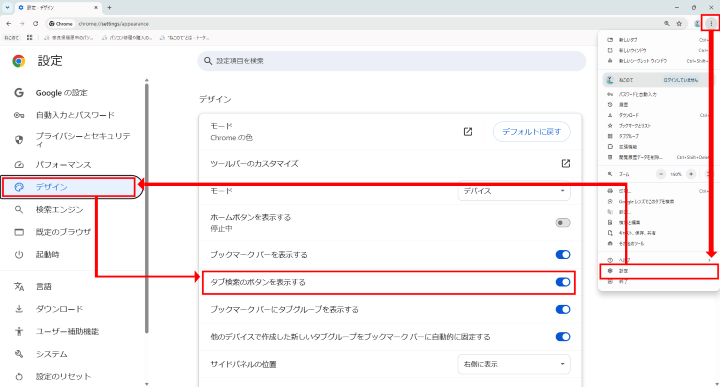The width and height of the screenshot is (720, 387).
Task: Open ツールバーのカスタマイズ external link icon
Action: (x=566, y=163)
